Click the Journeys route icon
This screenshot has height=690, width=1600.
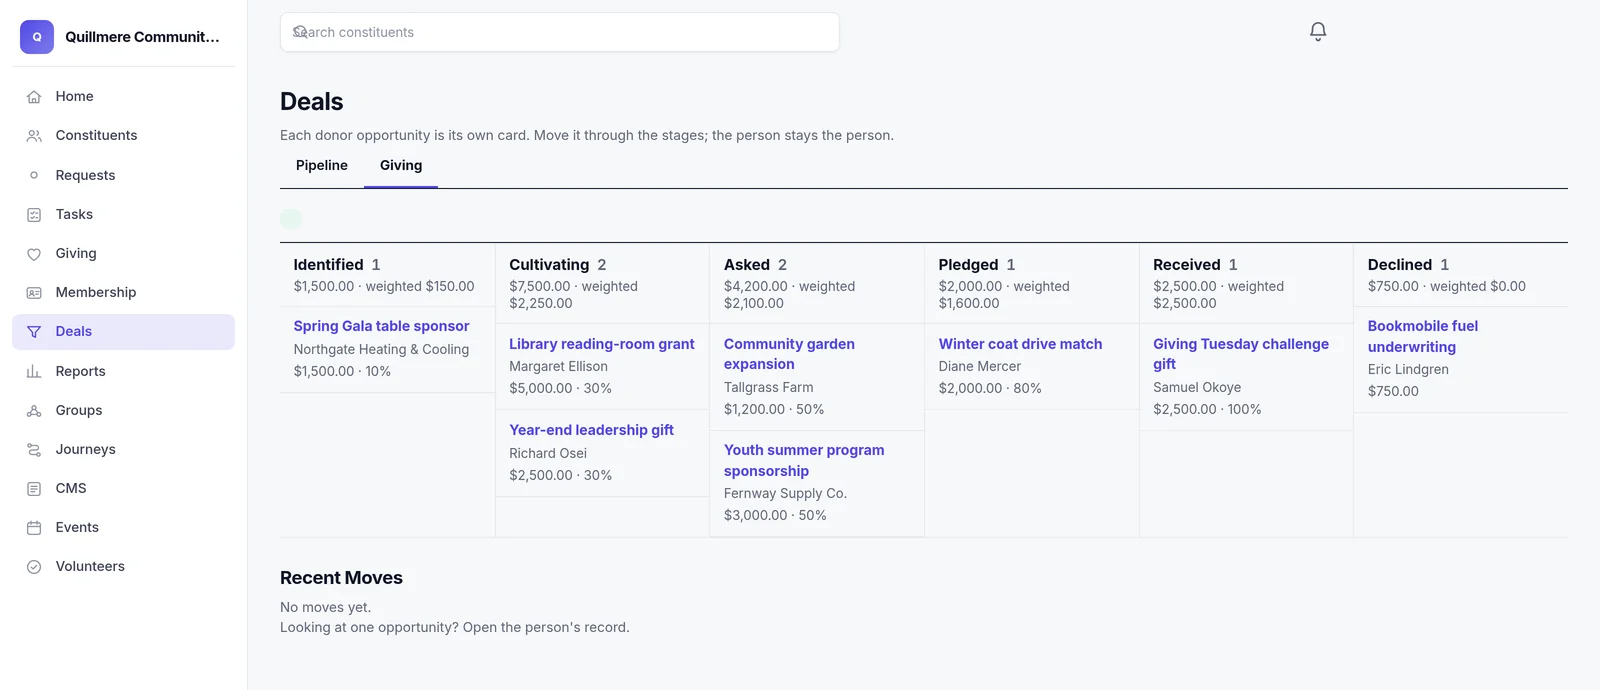pos(34,450)
